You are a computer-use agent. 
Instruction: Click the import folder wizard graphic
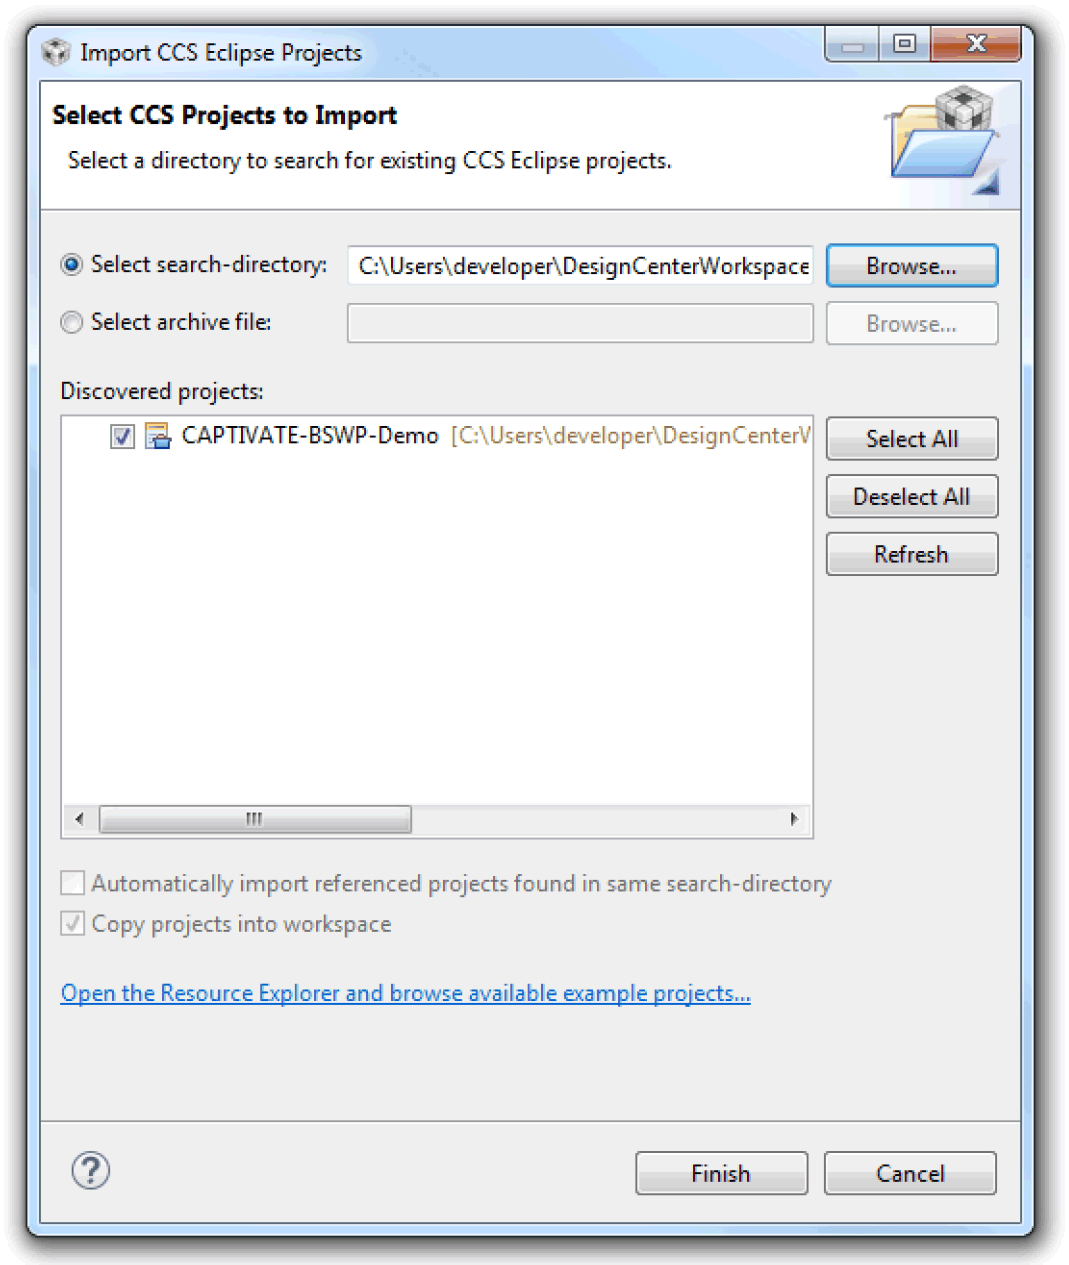pyautogui.click(x=944, y=140)
